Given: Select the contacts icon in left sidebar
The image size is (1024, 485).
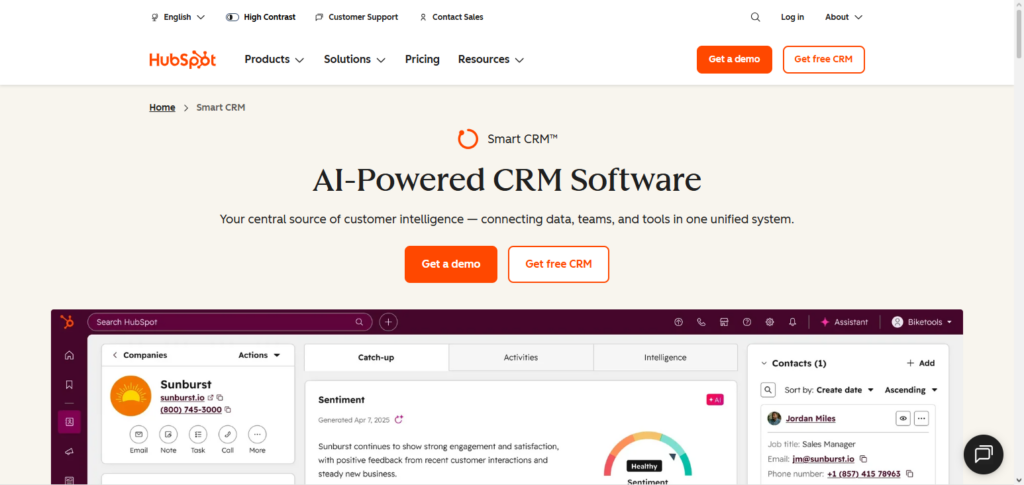Looking at the screenshot, I should [69, 422].
